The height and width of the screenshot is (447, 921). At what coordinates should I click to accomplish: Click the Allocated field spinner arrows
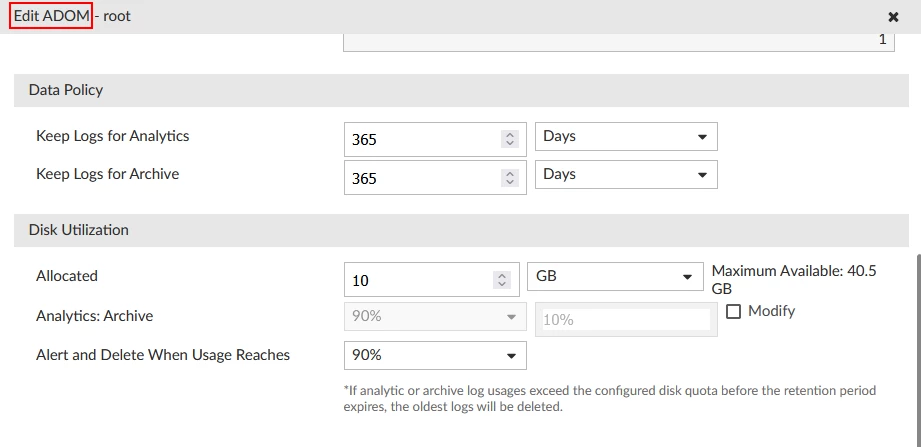point(502,280)
